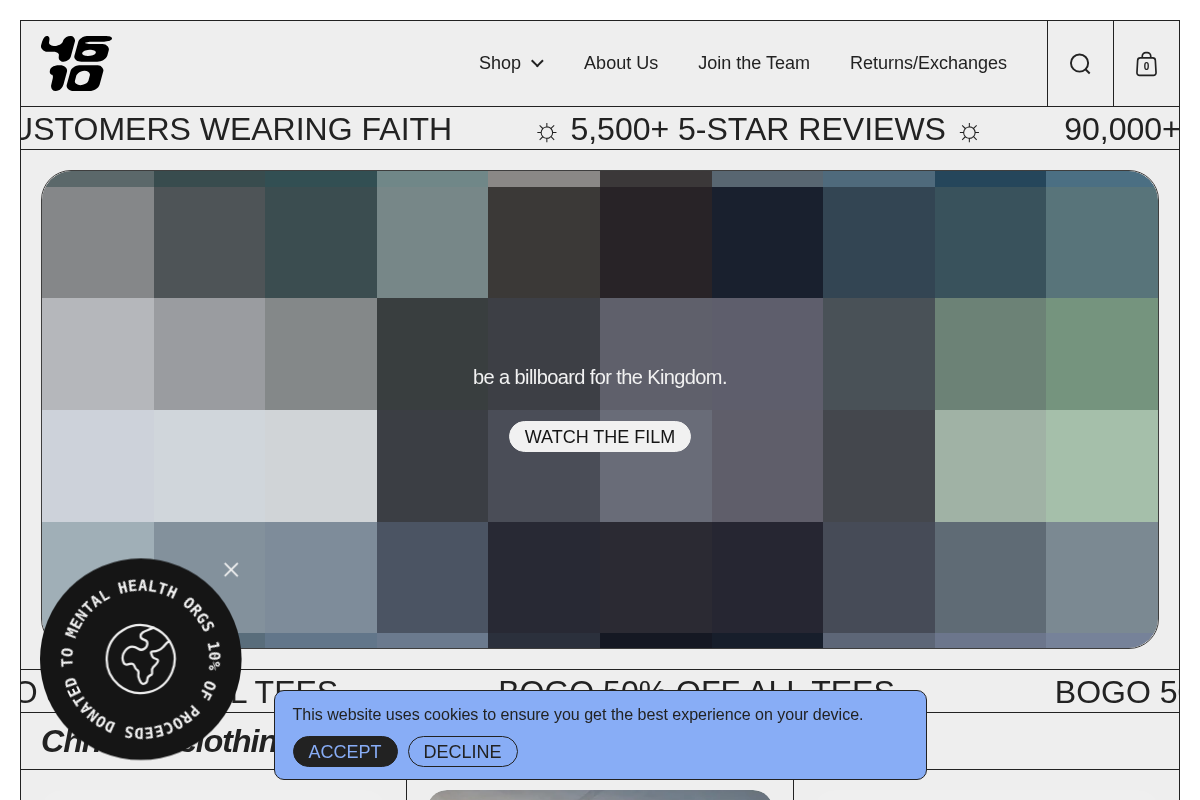Click the WATCH THE FILM button
The image size is (1200, 800).
[599, 436]
